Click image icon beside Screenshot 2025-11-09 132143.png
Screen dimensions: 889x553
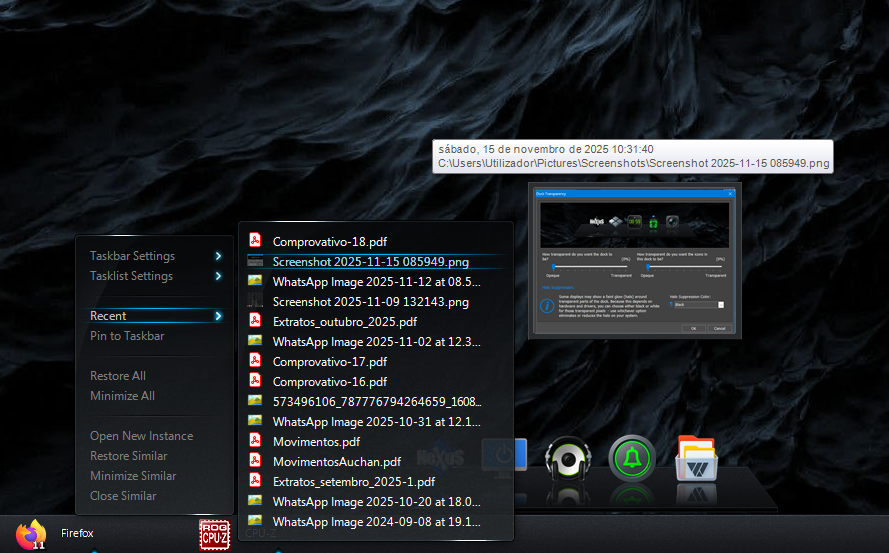(x=256, y=301)
